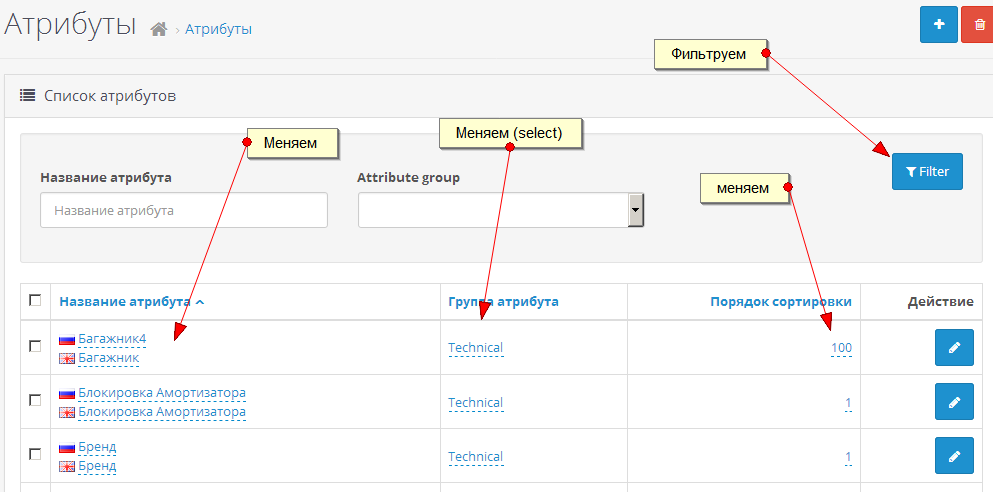Image resolution: width=993 pixels, height=492 pixels.
Task: Edit Technical group in Блокировка Амортизатора row
Action: point(476,403)
